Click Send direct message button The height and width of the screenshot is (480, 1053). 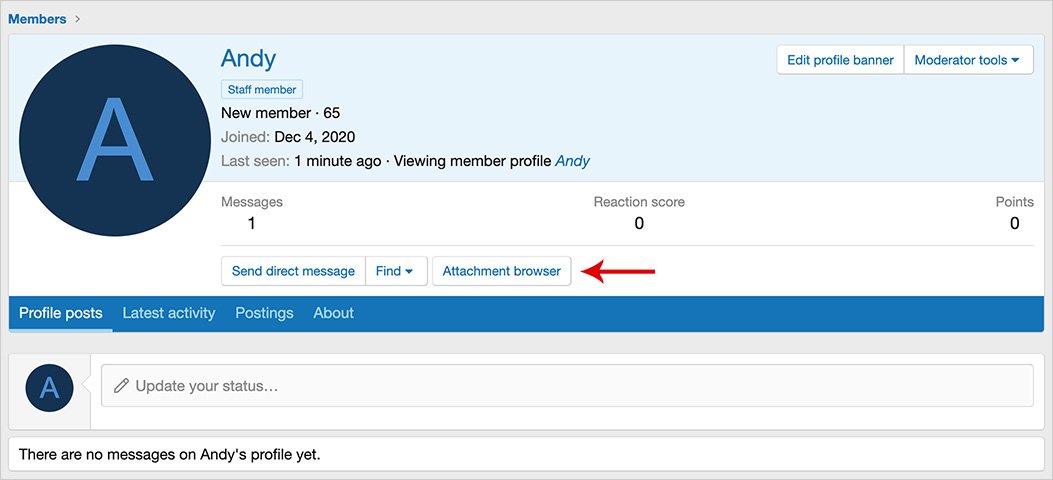[293, 271]
